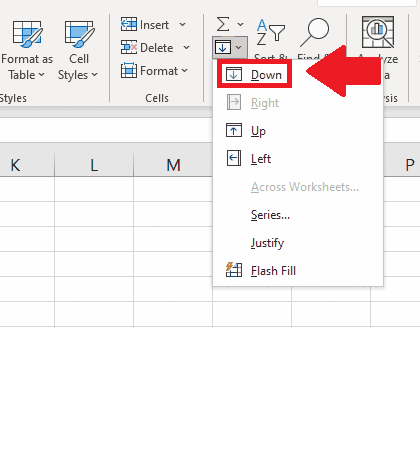Expand the Delete cells dropdown arrow
The image size is (420, 453).
(x=186, y=48)
